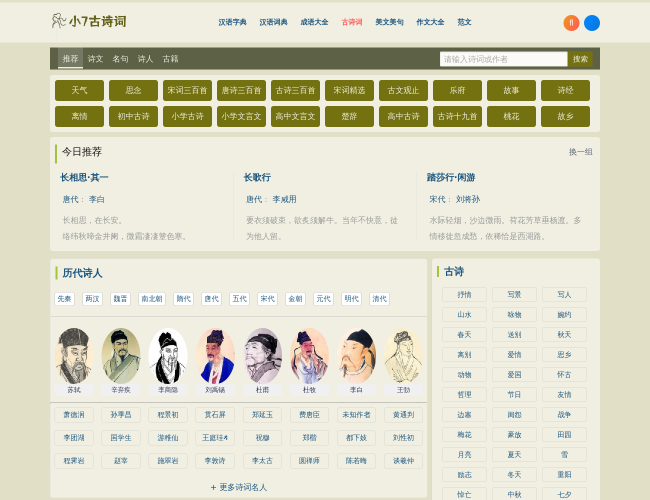Focus the poem search input field
Viewport: 650px width, 500px height.
tap(503, 59)
